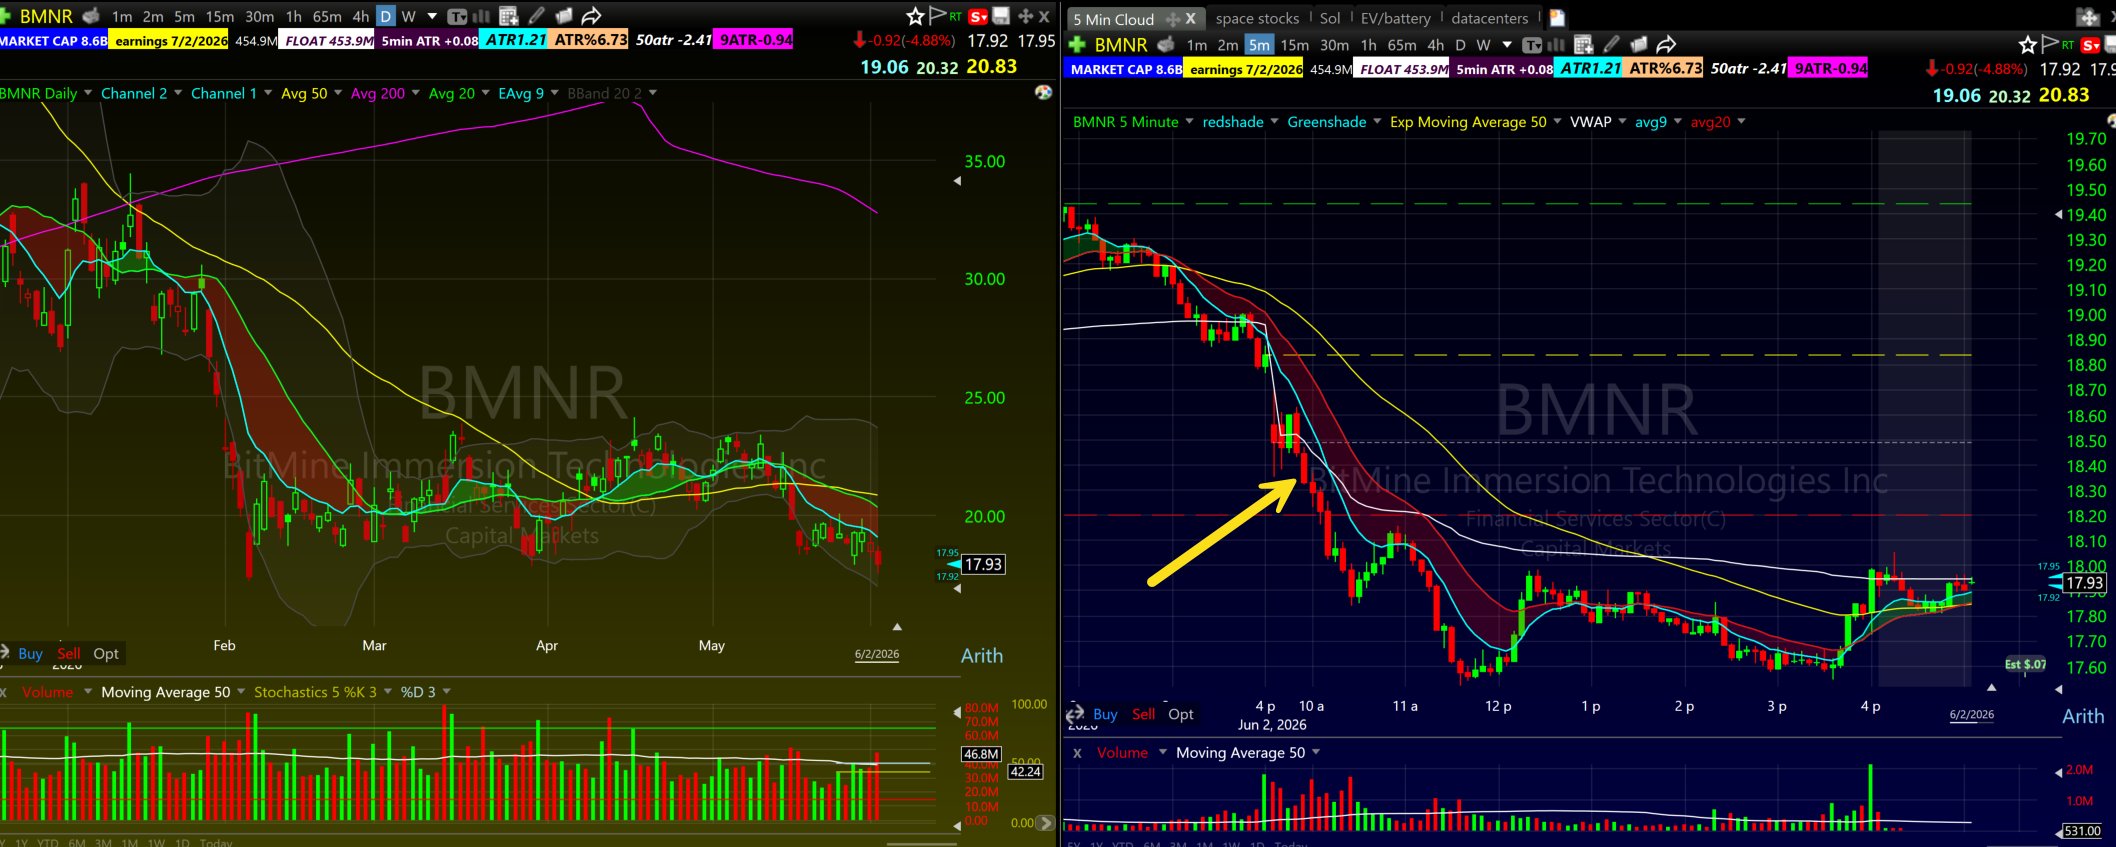The image size is (2116, 847).
Task: Click Sell on the daily chart
Action: pos(68,653)
